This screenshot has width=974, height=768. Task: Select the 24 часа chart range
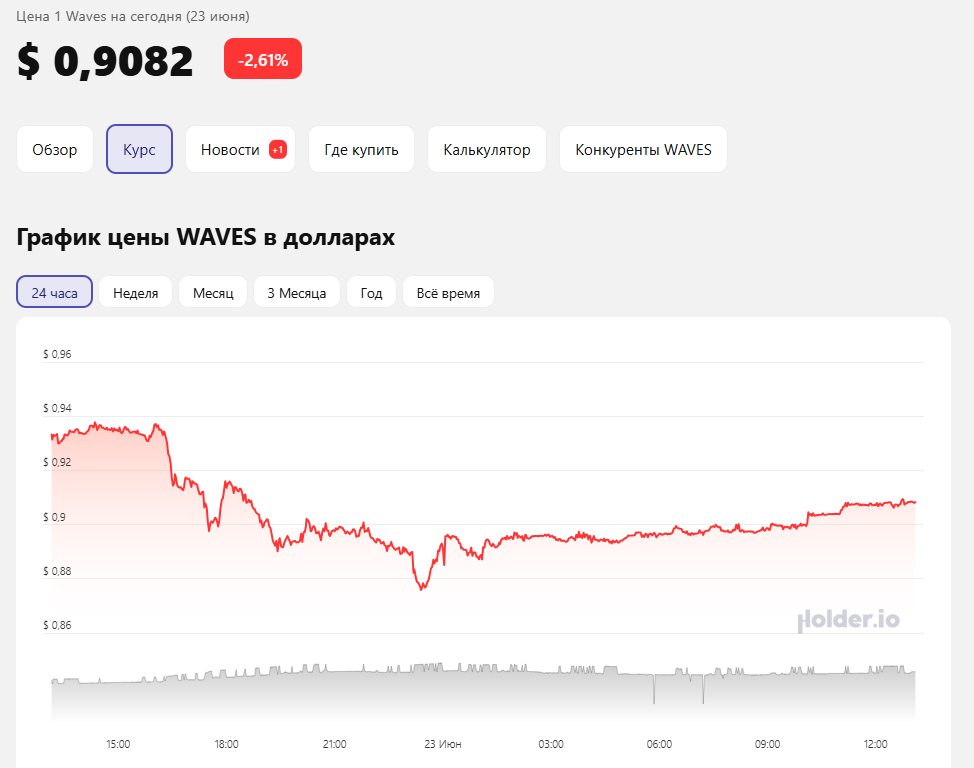tap(55, 292)
